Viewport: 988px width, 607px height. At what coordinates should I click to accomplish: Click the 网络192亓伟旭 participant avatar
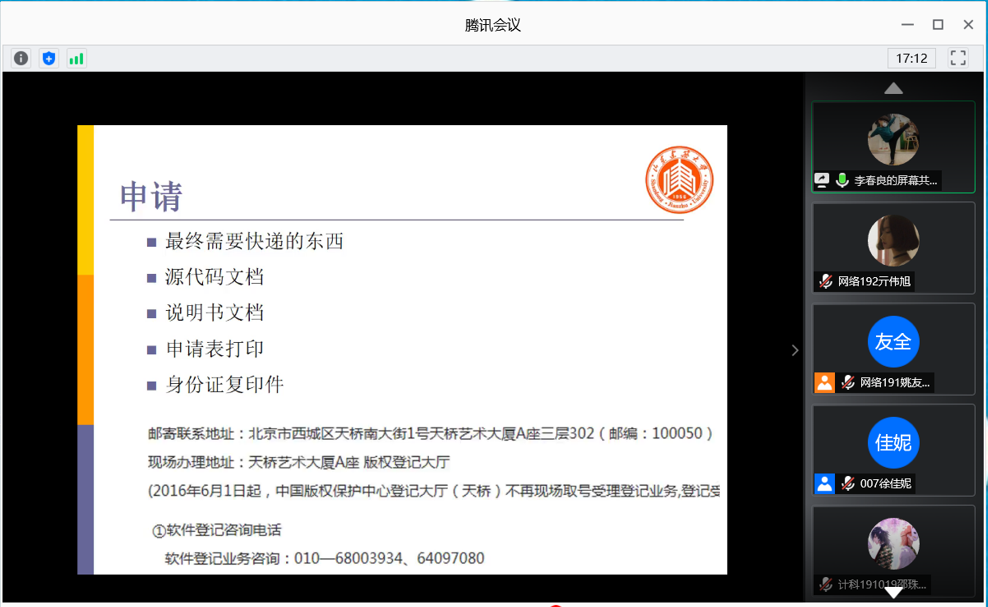tap(893, 240)
